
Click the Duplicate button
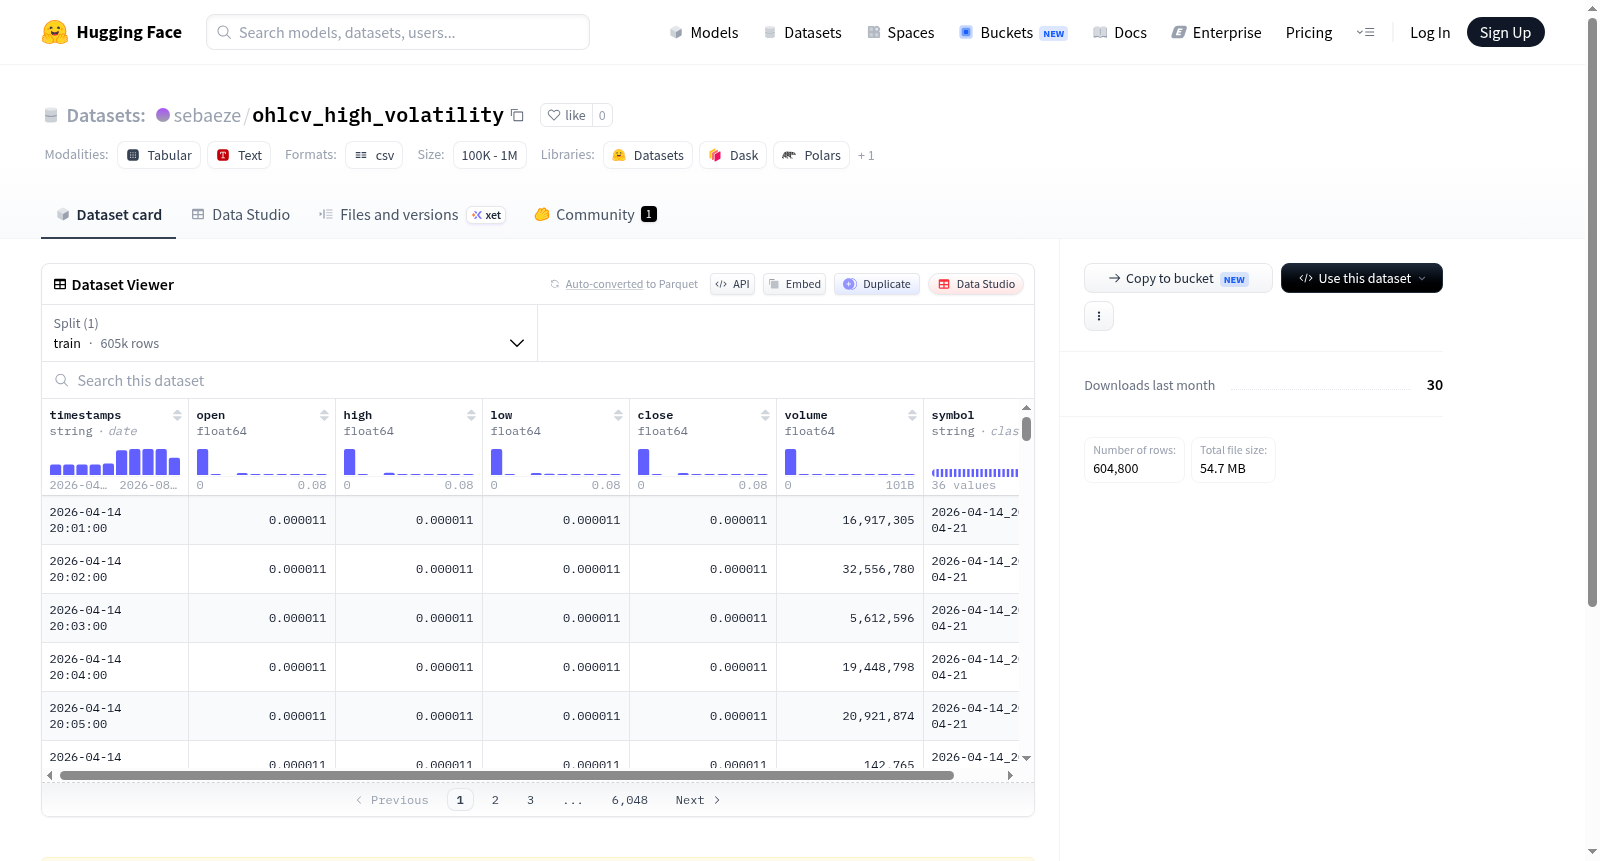point(877,284)
